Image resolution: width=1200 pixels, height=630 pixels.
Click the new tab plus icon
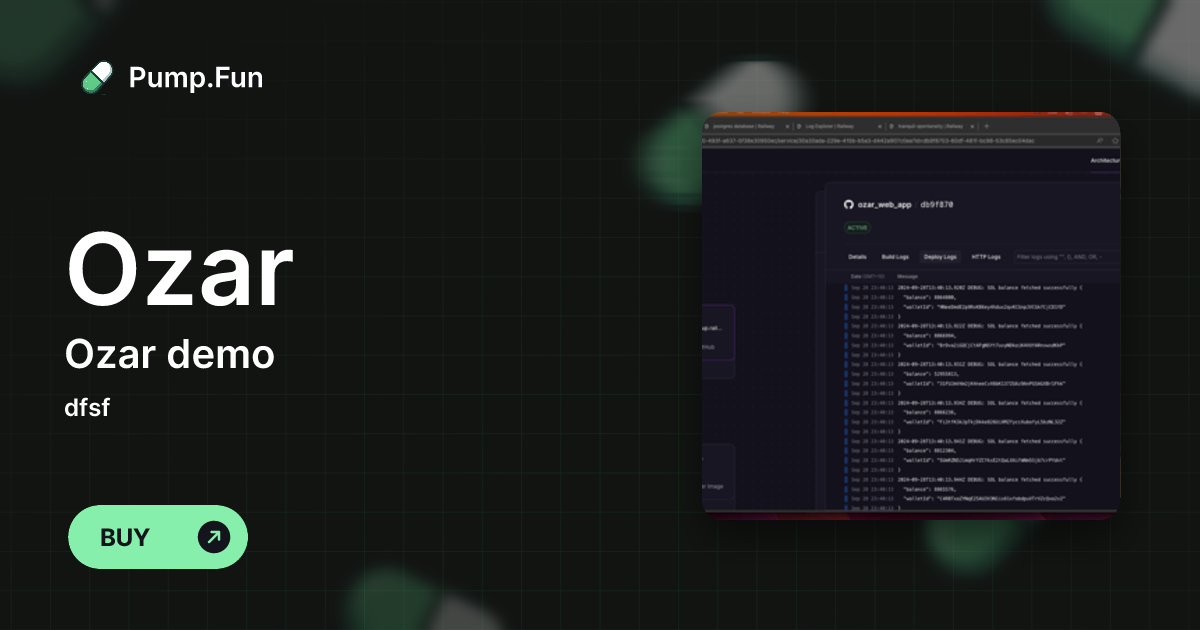[986, 127]
